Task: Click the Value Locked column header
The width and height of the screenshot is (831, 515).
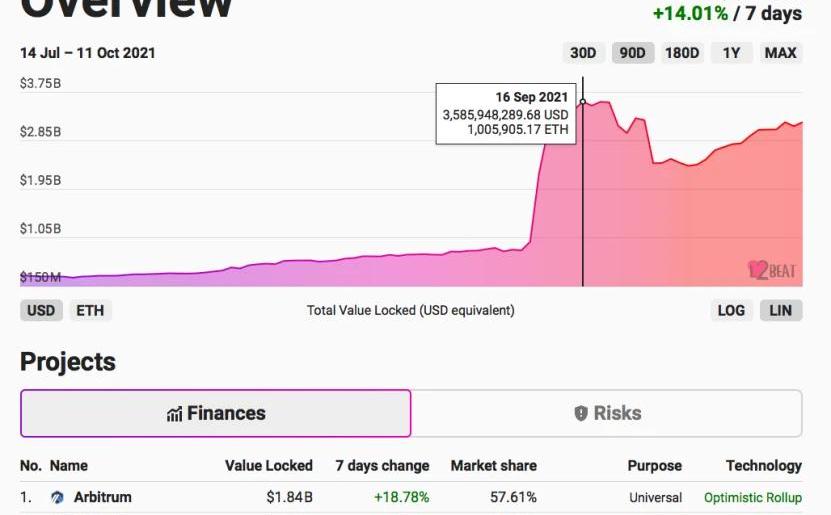Action: [268, 466]
